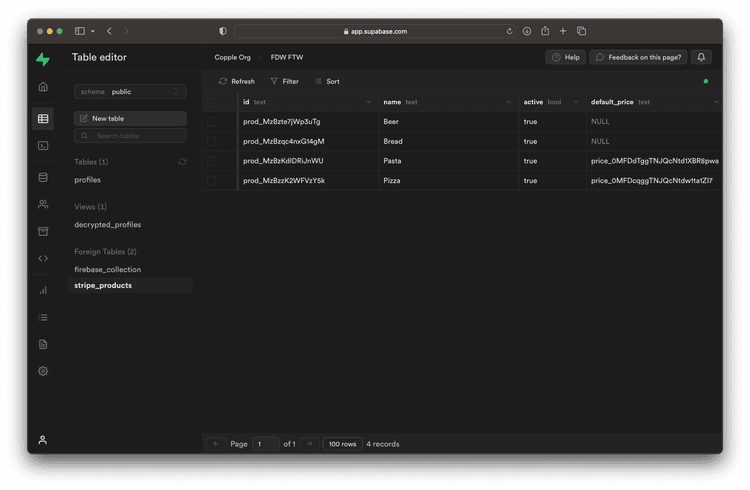Toggle the select-all rows header checkbox

[211, 102]
